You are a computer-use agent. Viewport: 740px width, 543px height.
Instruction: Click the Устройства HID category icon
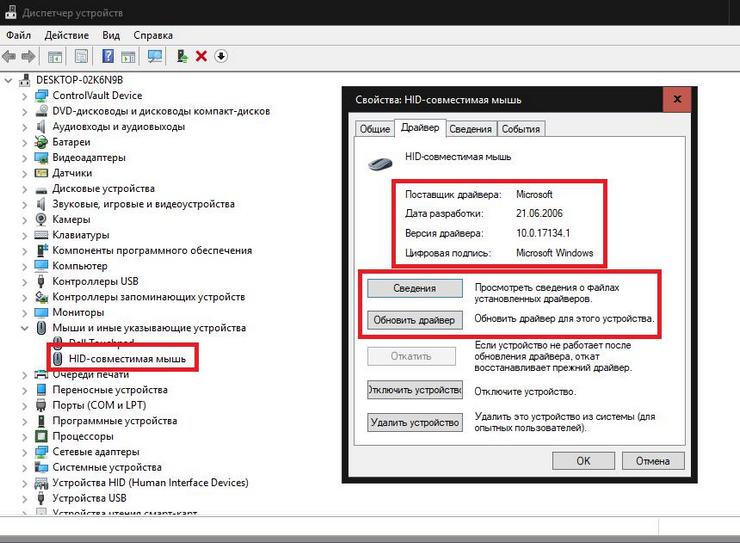[42, 483]
